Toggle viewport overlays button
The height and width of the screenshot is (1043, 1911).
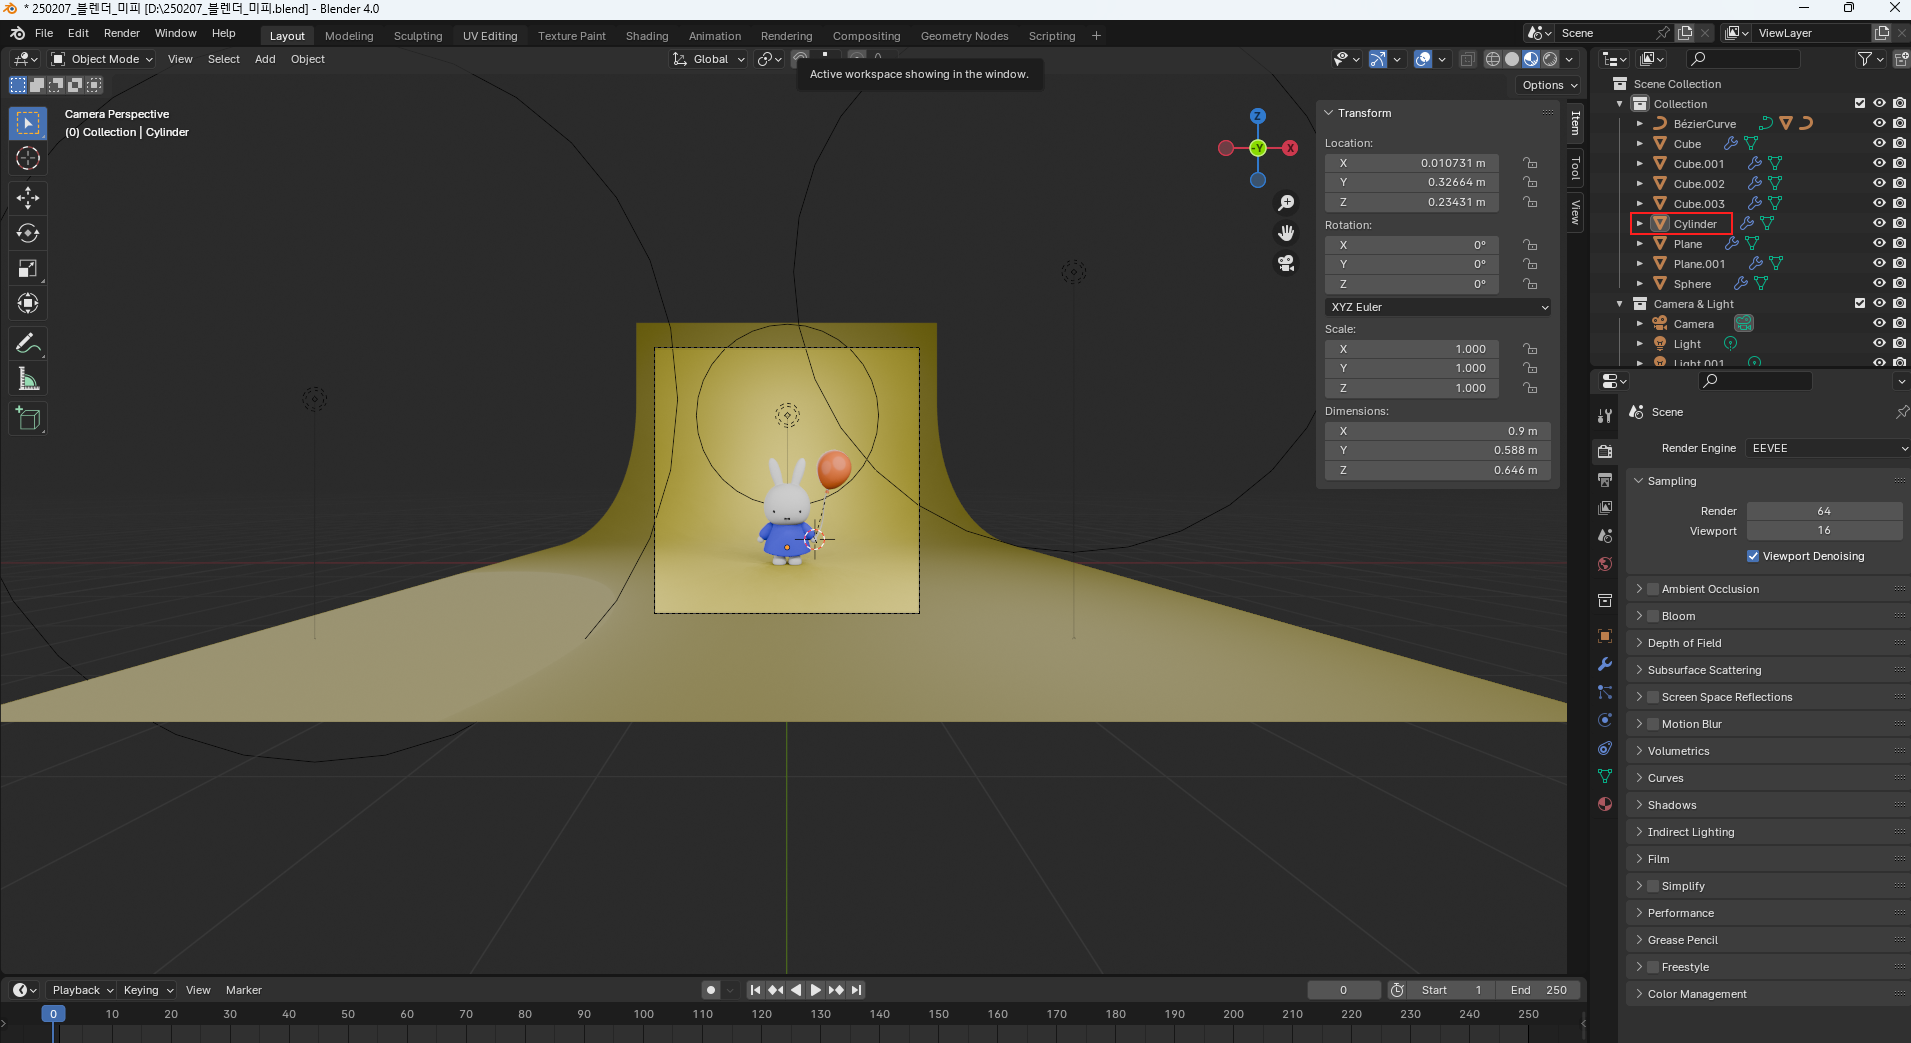click(1423, 59)
